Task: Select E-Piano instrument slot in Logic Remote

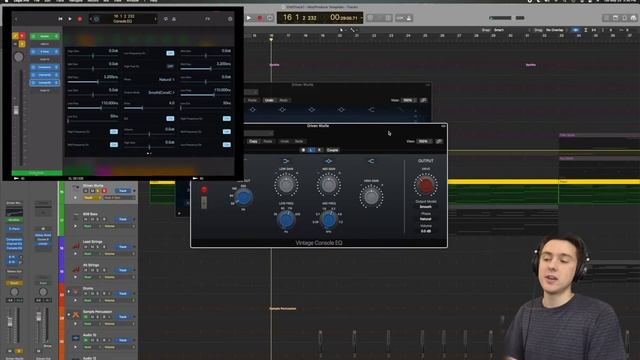Action: [x=44, y=51]
